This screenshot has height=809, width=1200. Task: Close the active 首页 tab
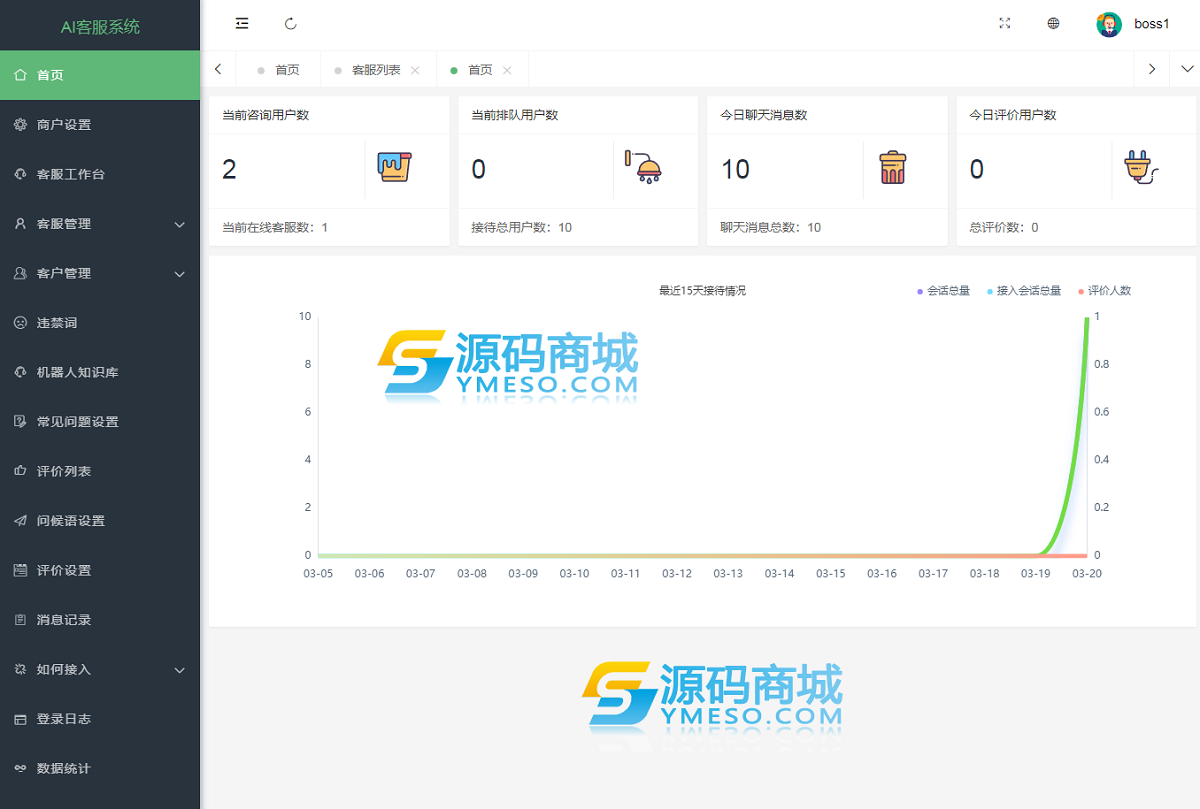507,70
